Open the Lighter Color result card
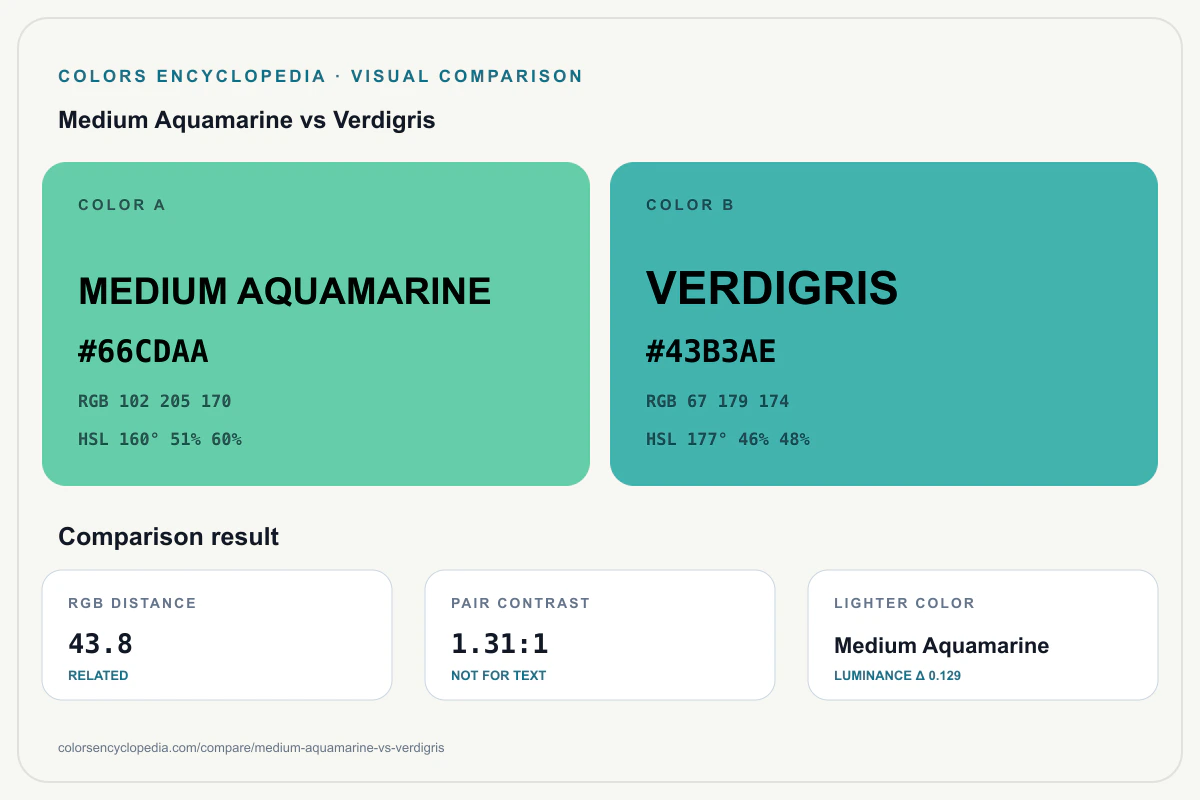 pyautogui.click(x=983, y=635)
